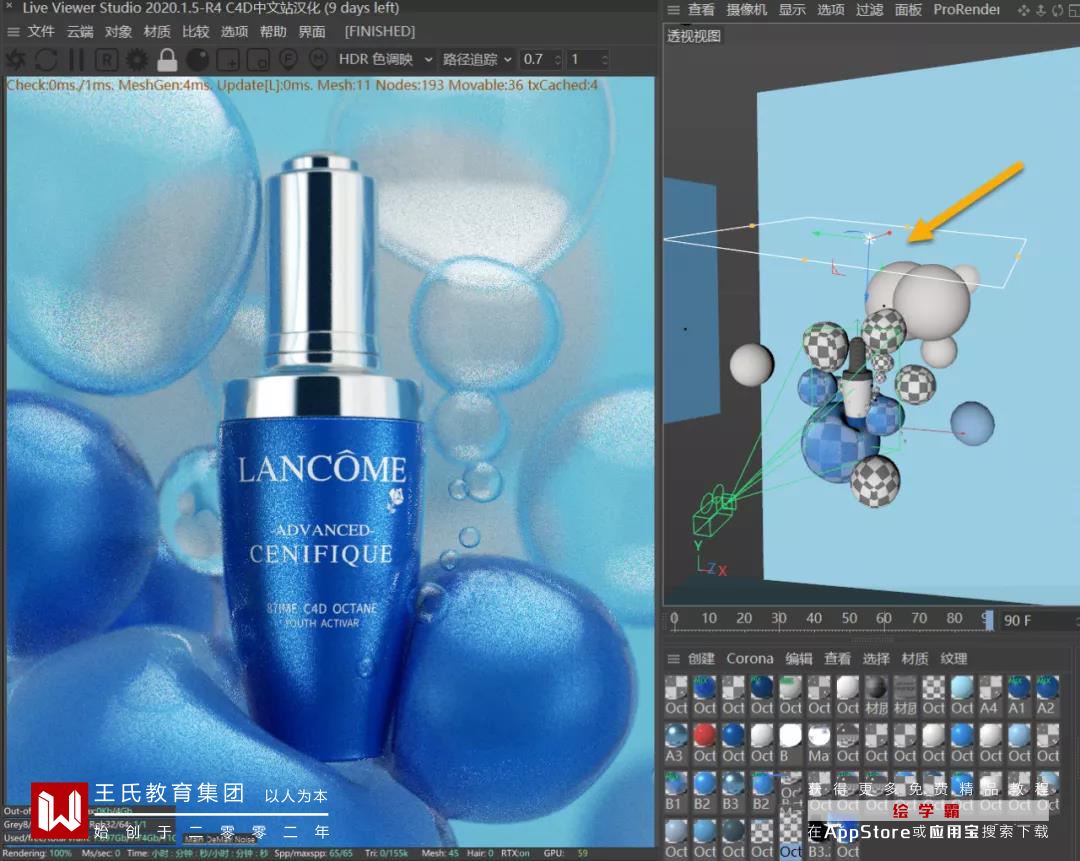The width and height of the screenshot is (1080, 861).
Task: Pause the live viewer render
Action: click(76, 60)
